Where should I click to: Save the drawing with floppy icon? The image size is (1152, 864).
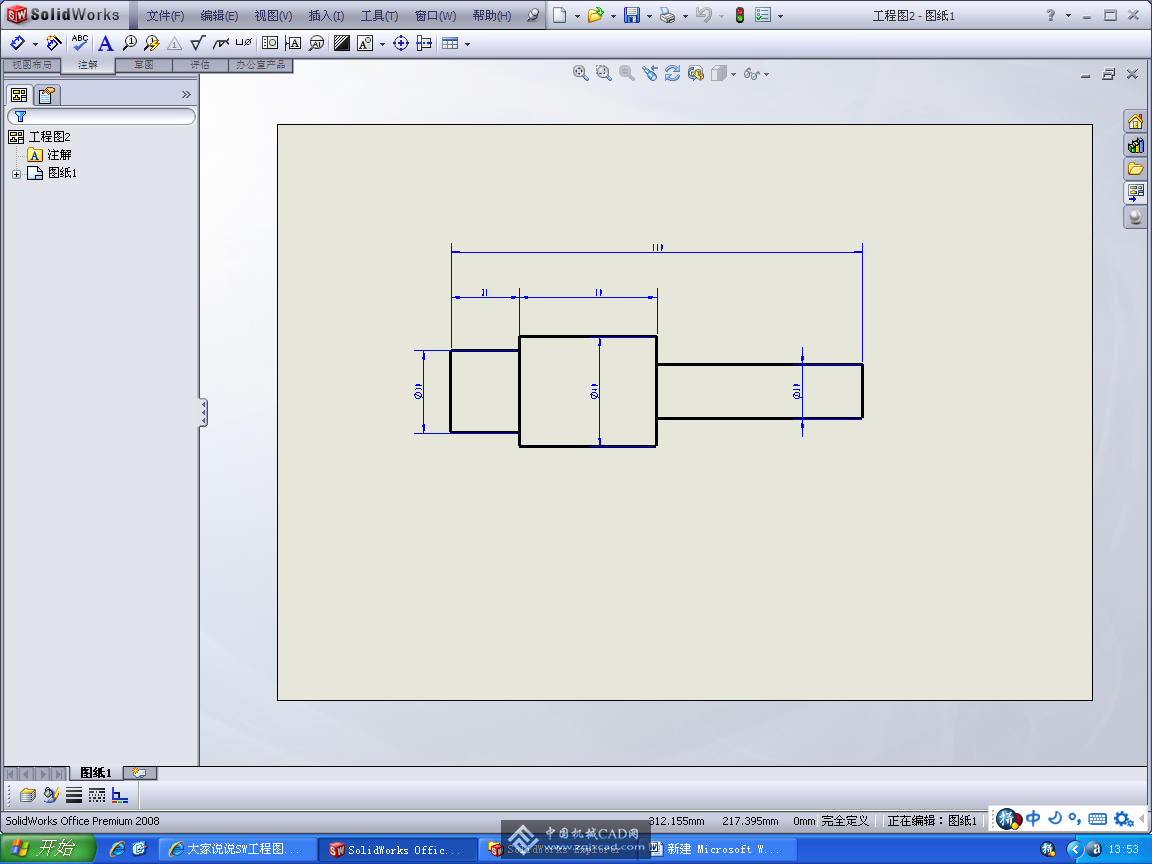click(632, 15)
